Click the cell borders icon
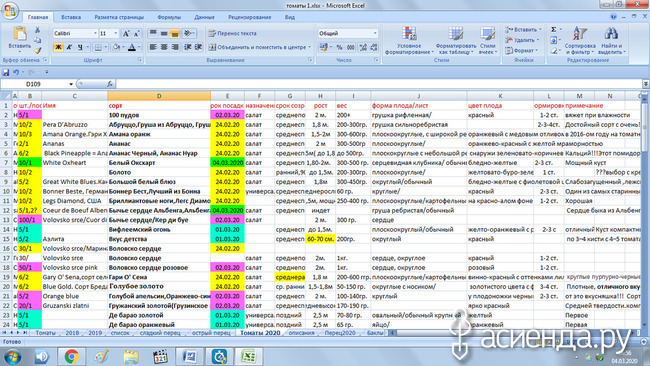This screenshot has height=366, width=650. click(x=98, y=47)
